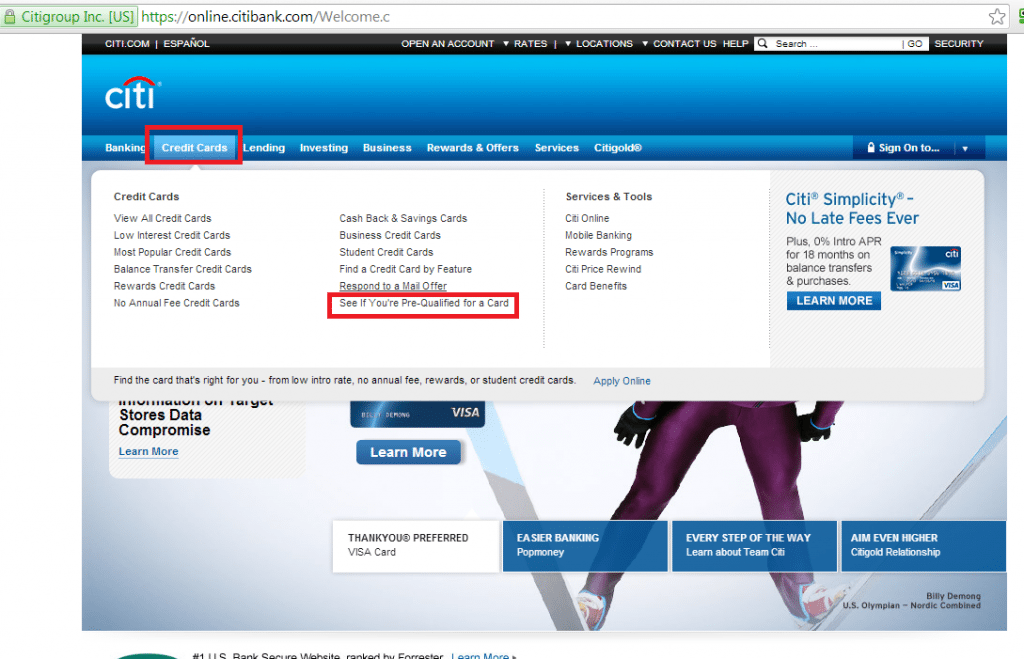Viewport: 1024px width, 659px height.
Task: Click the Citi Simplicity card image
Action: point(926,268)
